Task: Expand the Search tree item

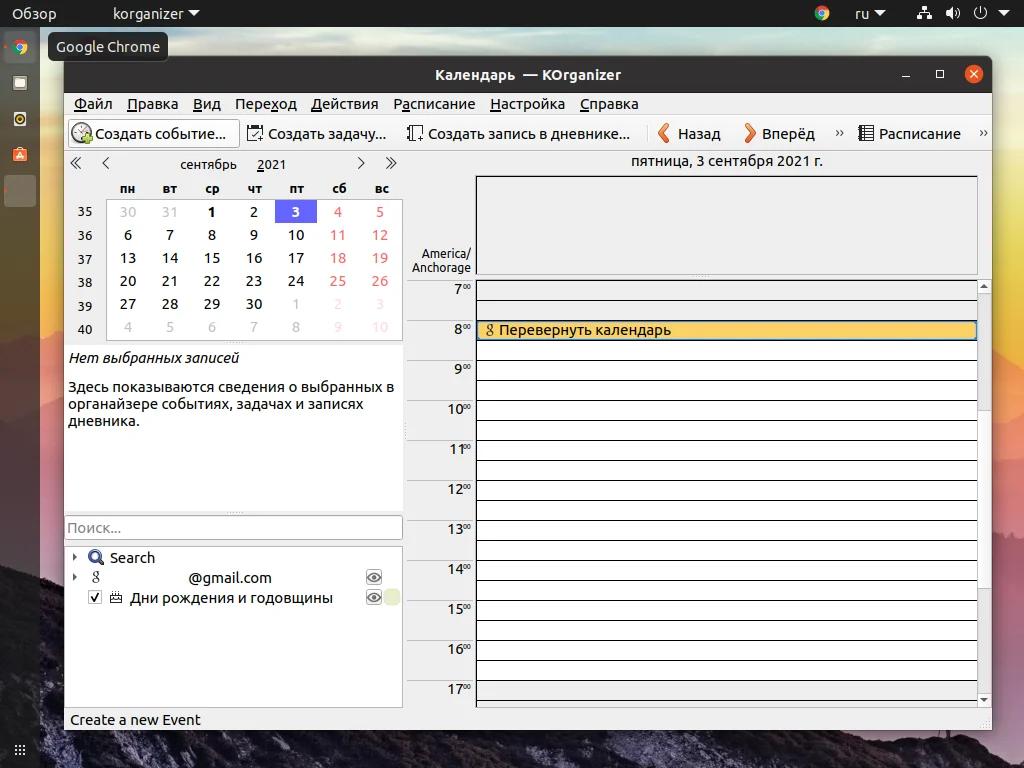Action: (75, 558)
